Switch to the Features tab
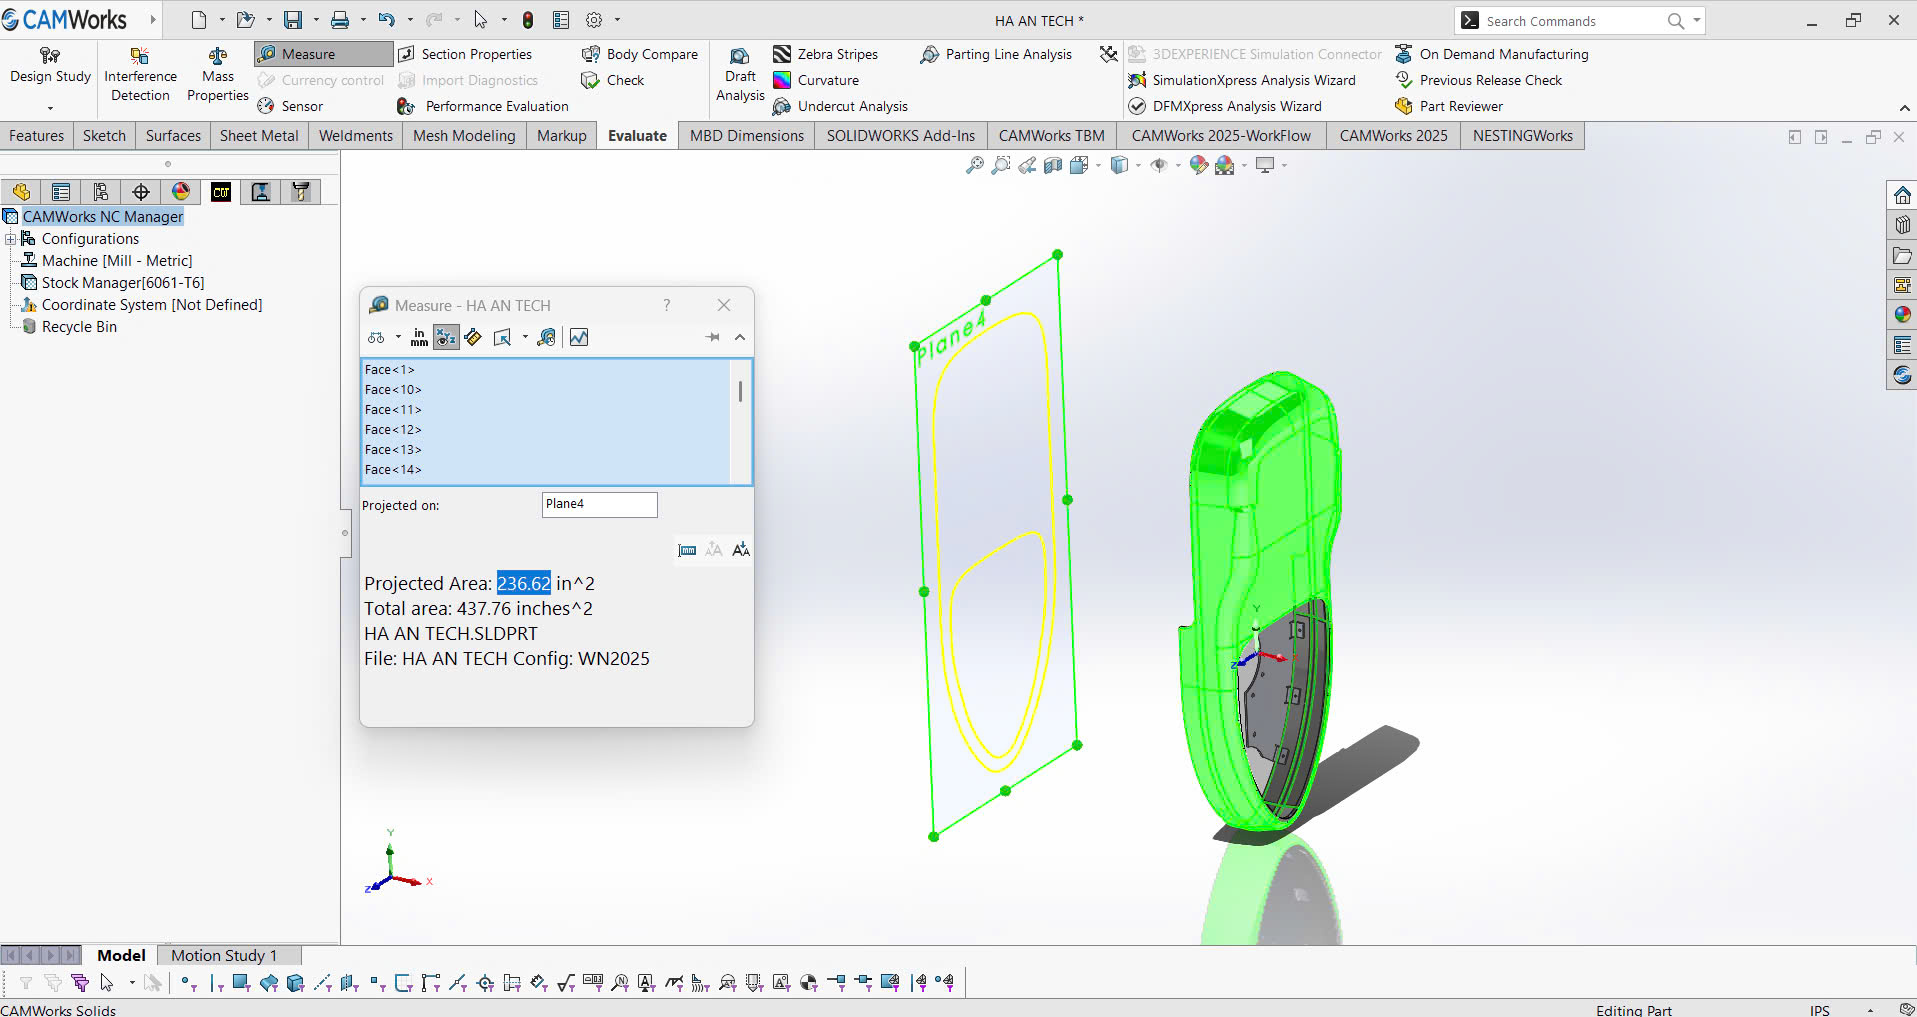 tap(37, 136)
